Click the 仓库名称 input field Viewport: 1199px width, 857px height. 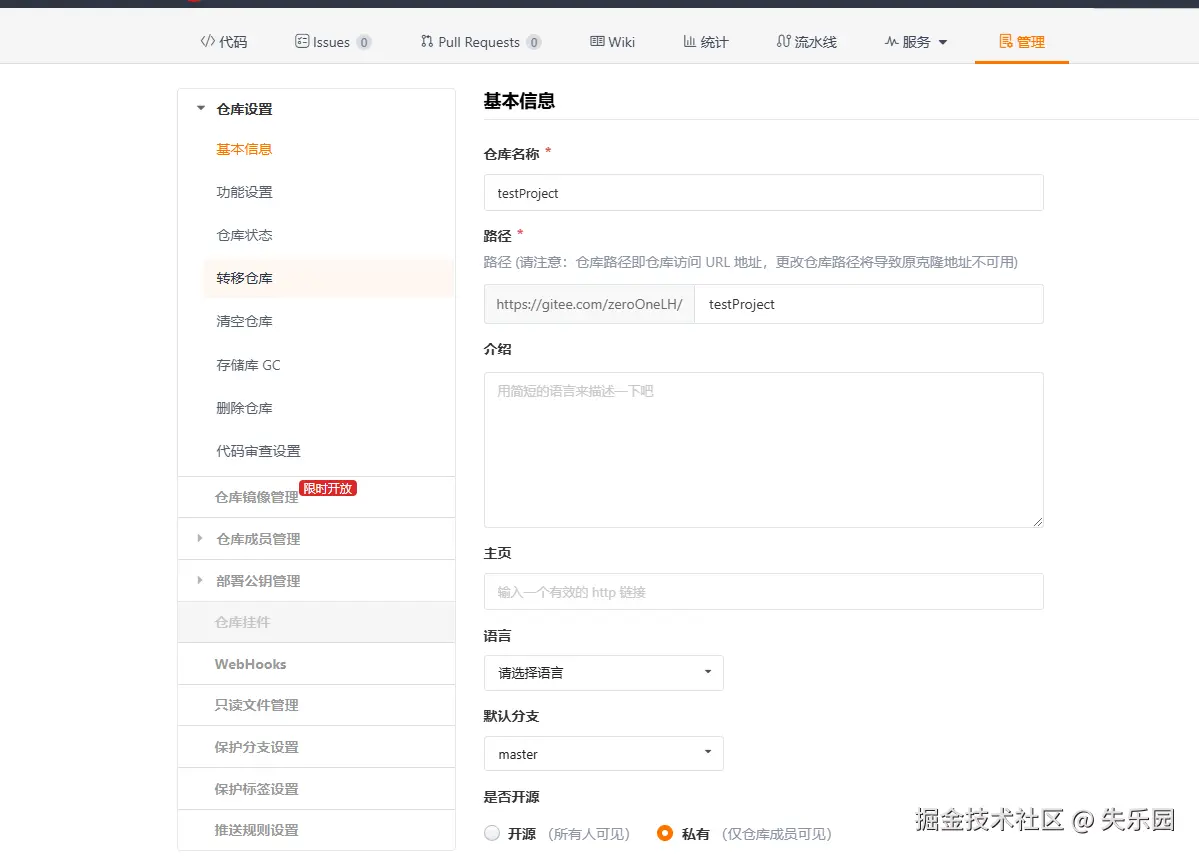[763, 193]
